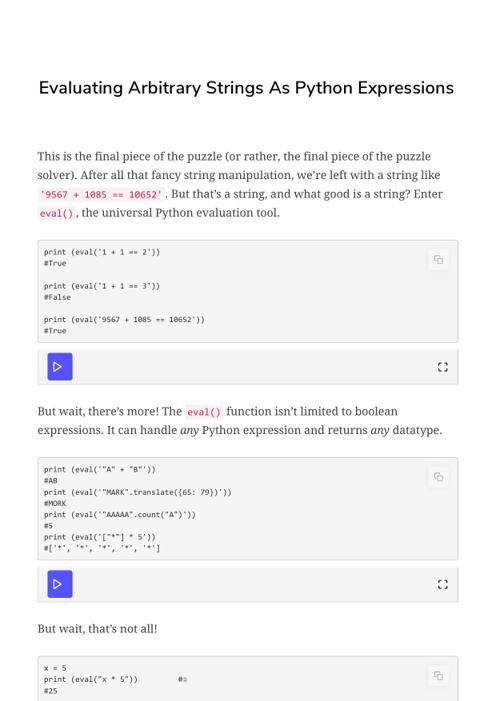Expand second code runner to fullscreen
Image resolution: width=496 pixels, height=701 pixels.
click(442, 584)
